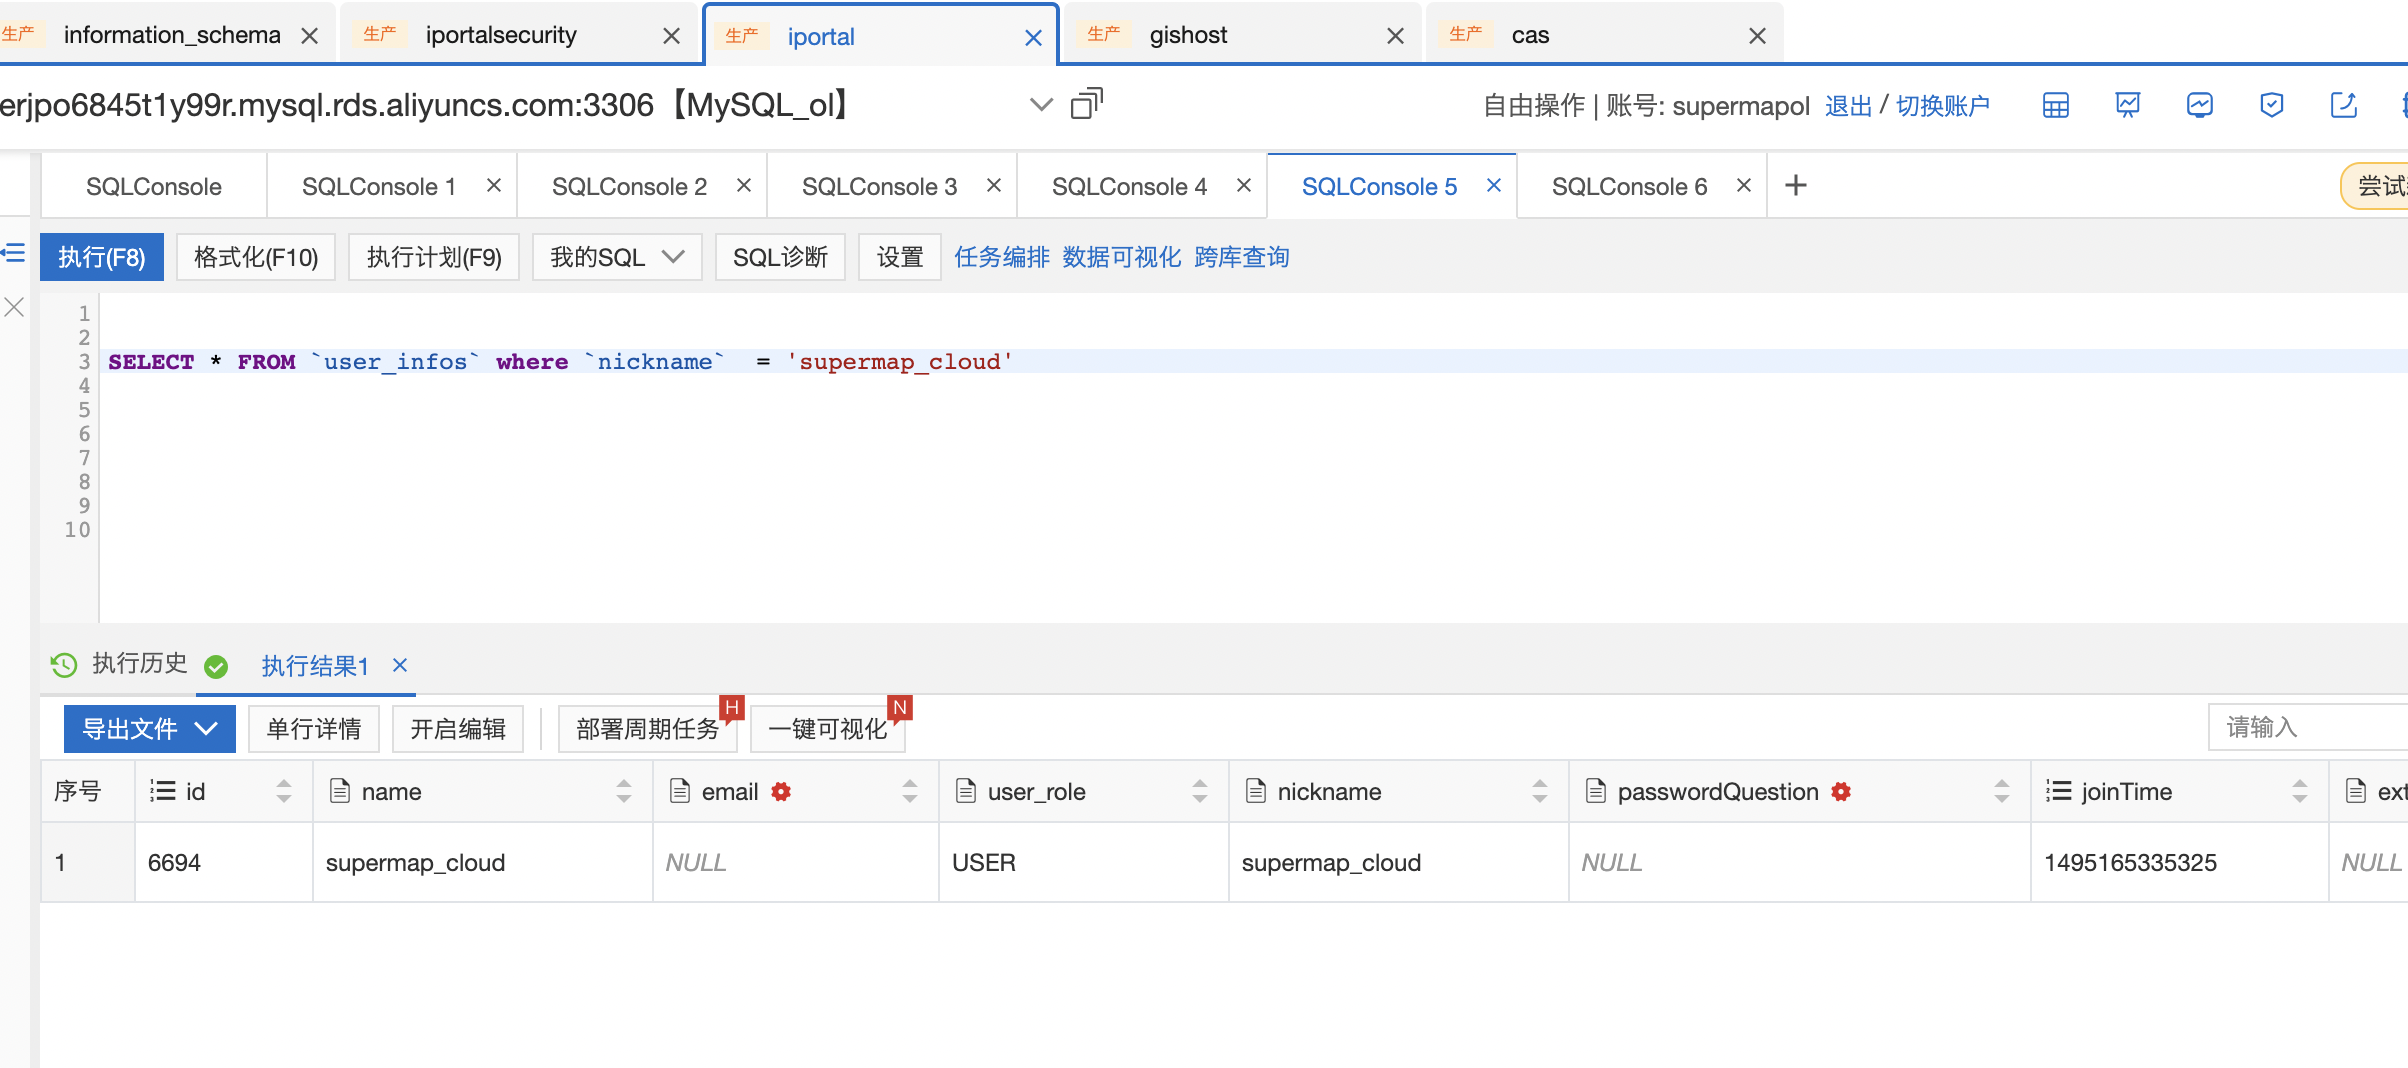This screenshot has width=2408, height=1068.
Task: Click the execution history clock icon
Action: point(63,665)
